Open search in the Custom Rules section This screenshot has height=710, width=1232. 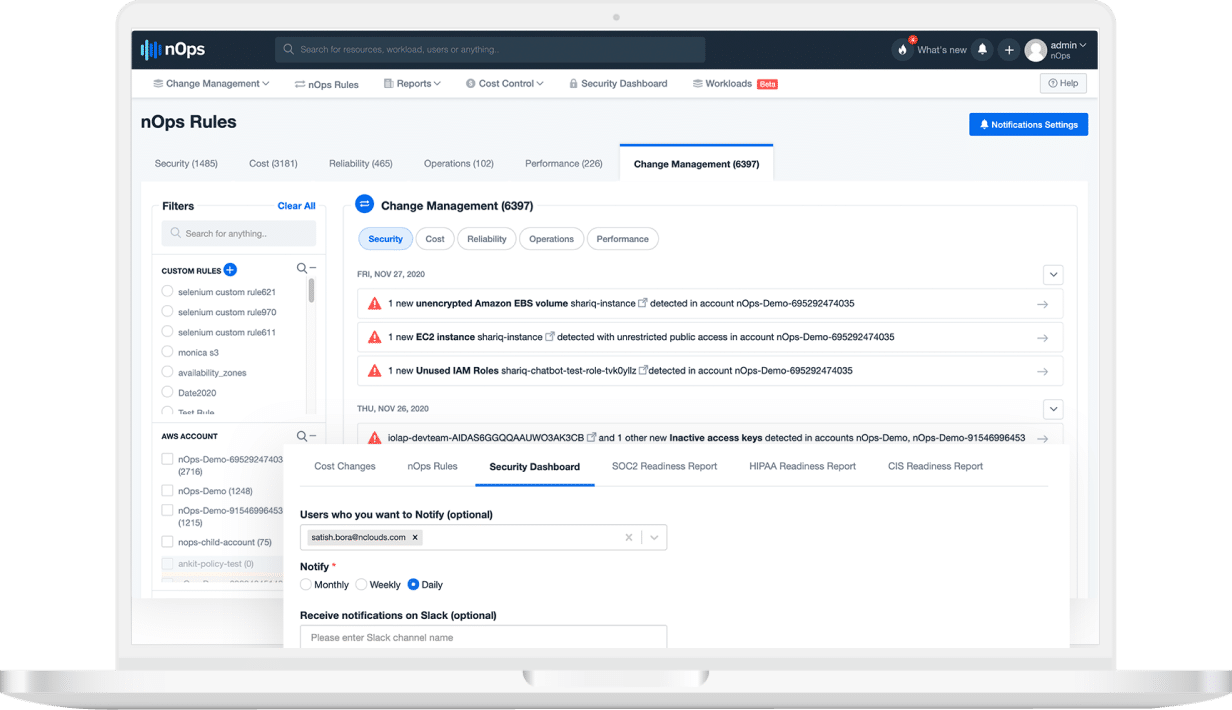point(301,269)
